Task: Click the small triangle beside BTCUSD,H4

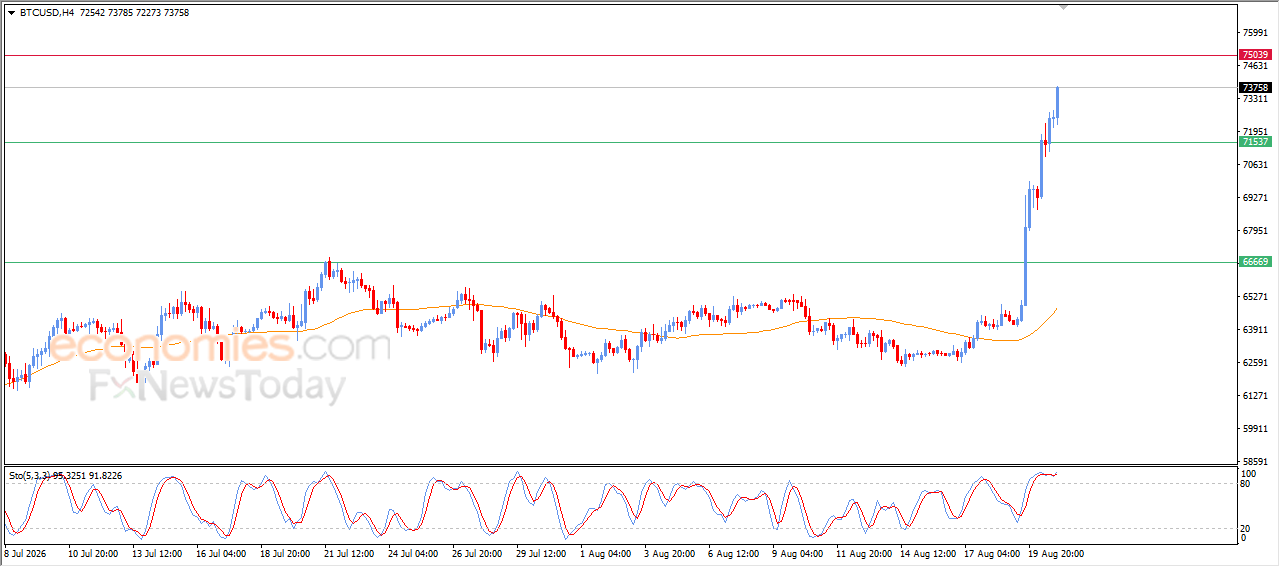Action: (x=11, y=13)
